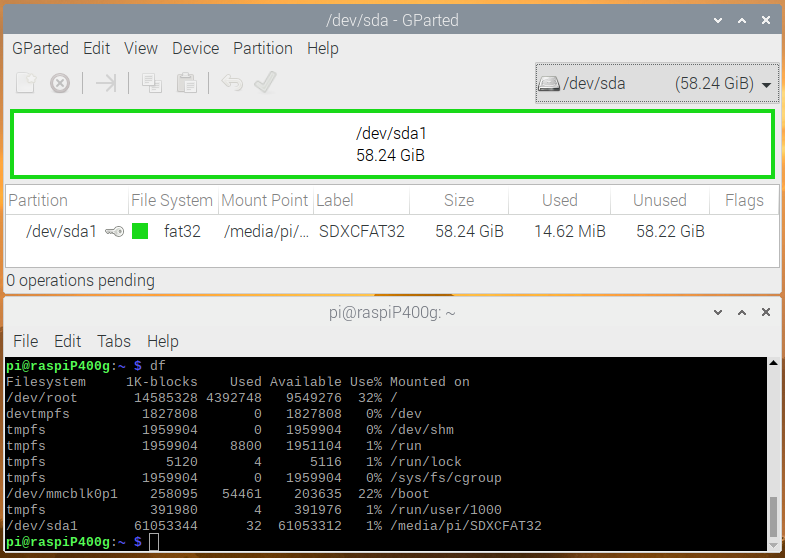Close the pi@raspiP400g terminal window

tap(766, 313)
